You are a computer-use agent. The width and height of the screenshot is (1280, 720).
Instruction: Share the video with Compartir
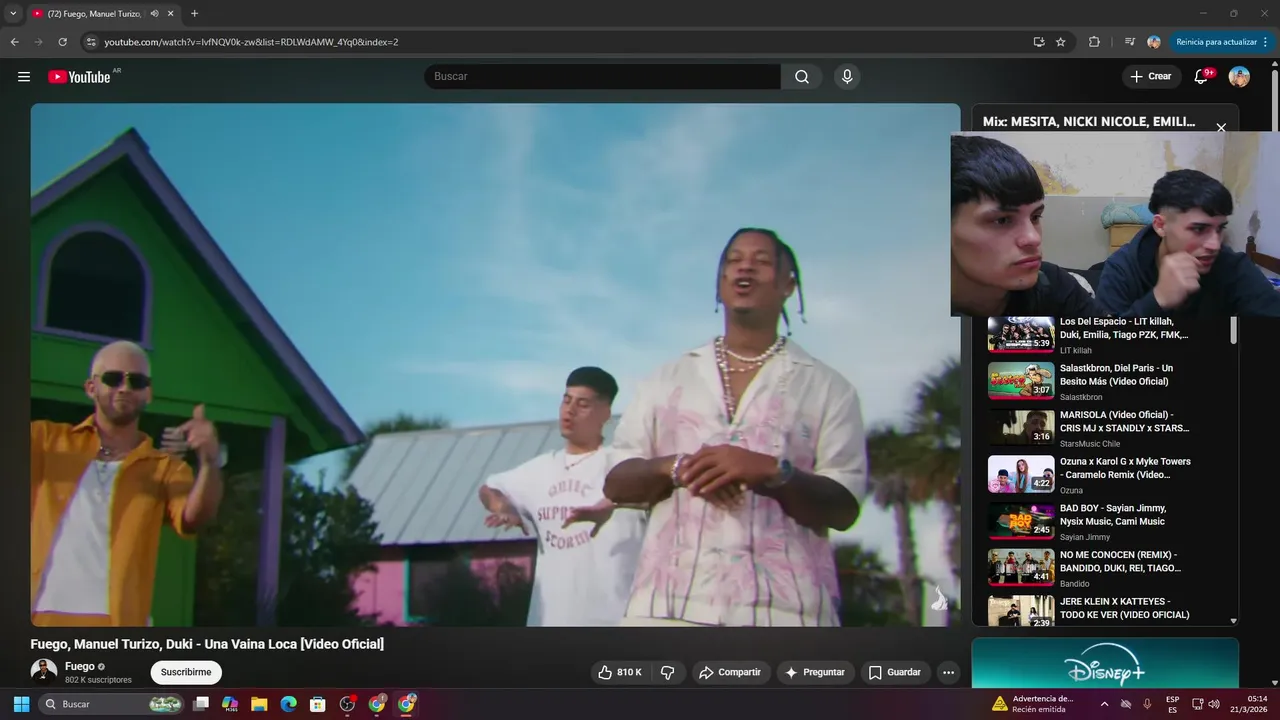pos(730,673)
